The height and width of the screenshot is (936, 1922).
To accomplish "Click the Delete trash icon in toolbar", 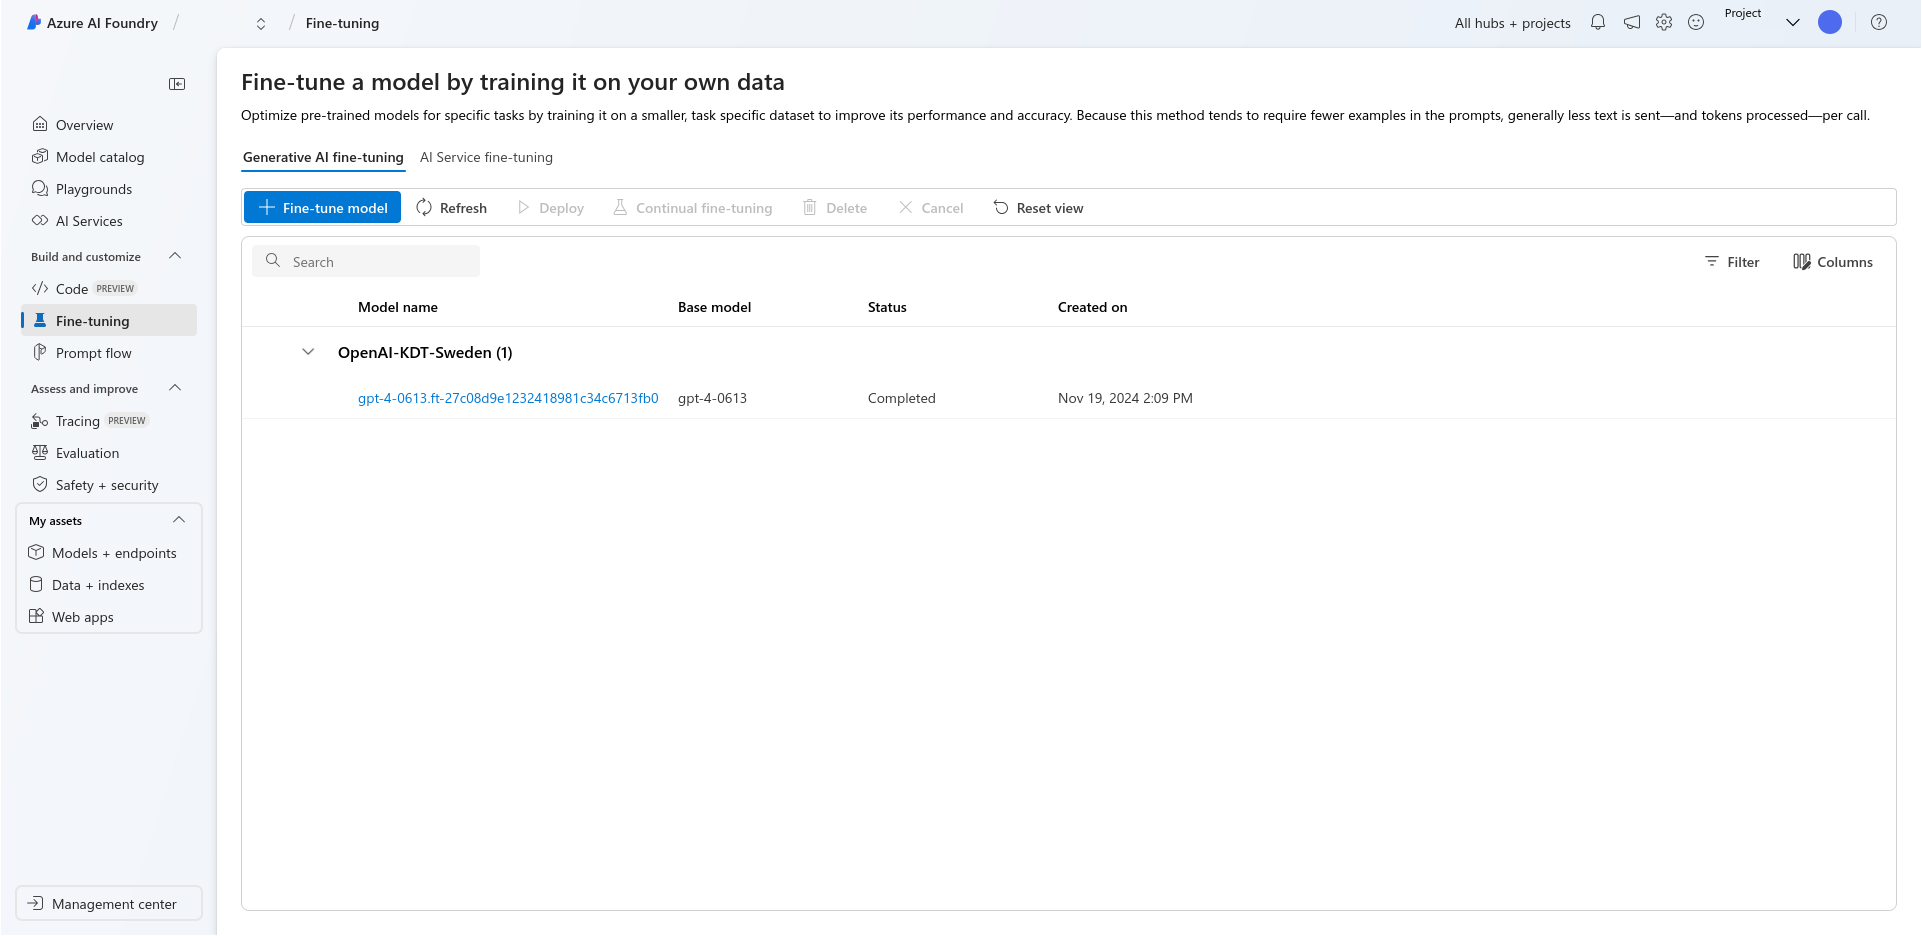I will click(810, 207).
